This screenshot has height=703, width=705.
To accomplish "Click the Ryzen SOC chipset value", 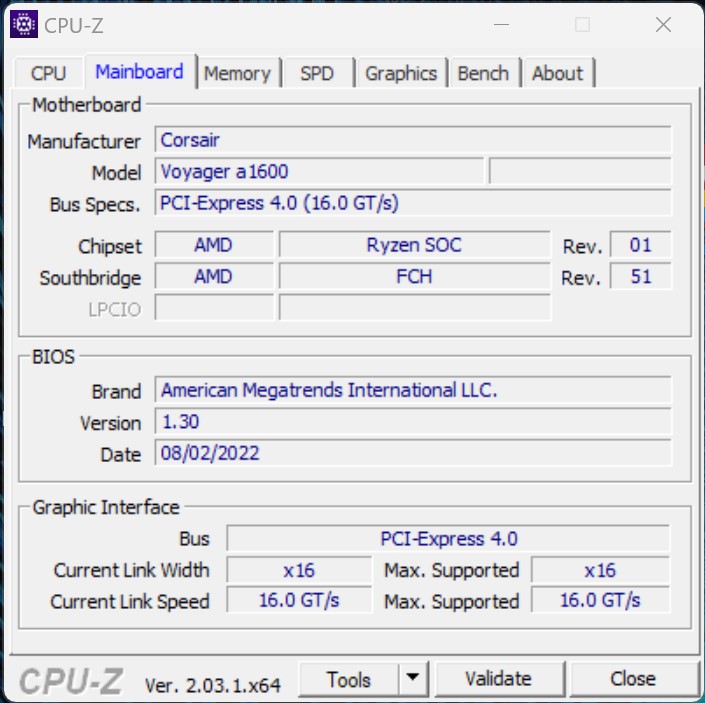I will 415,245.
